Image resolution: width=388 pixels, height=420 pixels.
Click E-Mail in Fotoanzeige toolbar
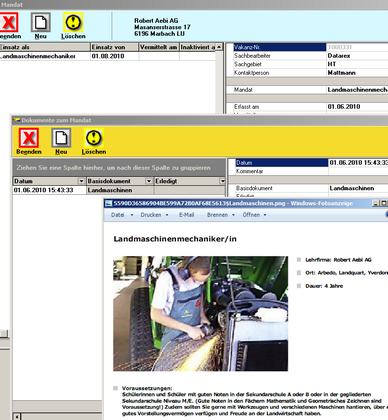[186, 215]
